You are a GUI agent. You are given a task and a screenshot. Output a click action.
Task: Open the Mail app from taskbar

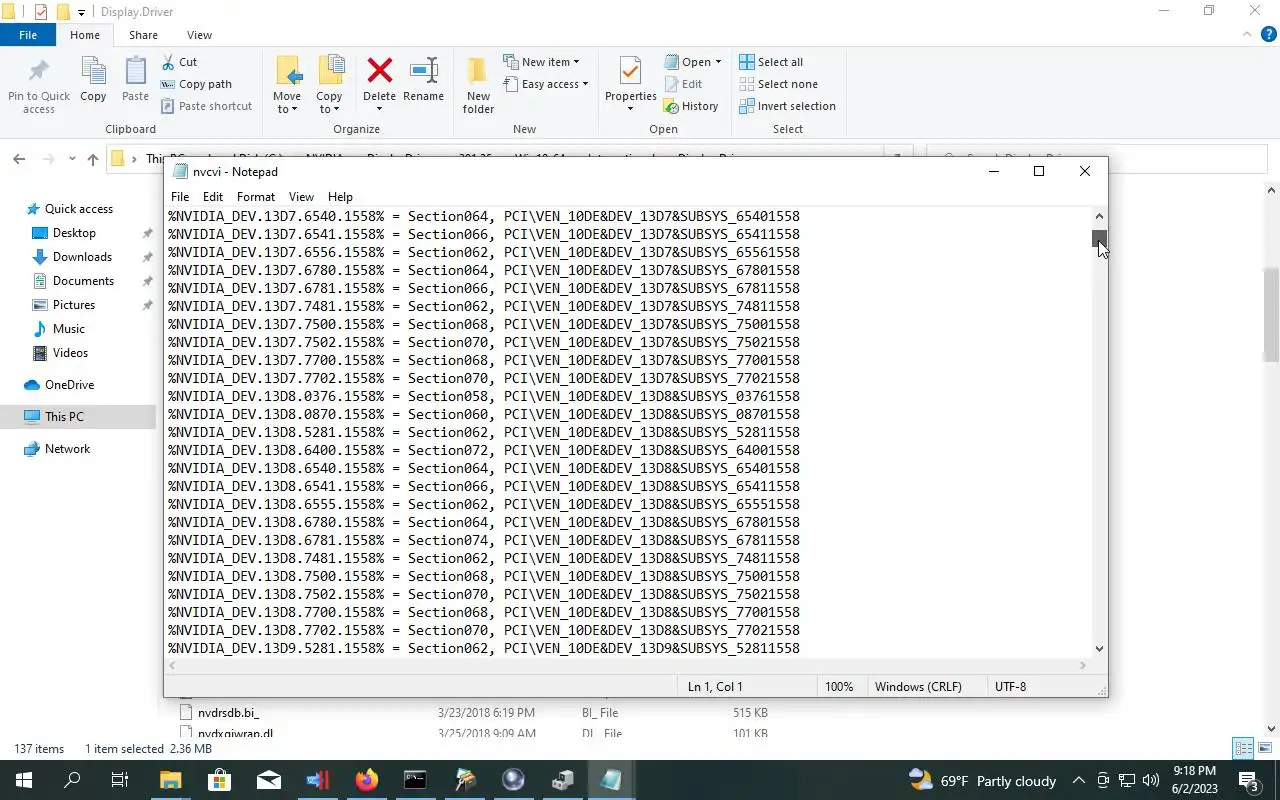tap(268, 780)
